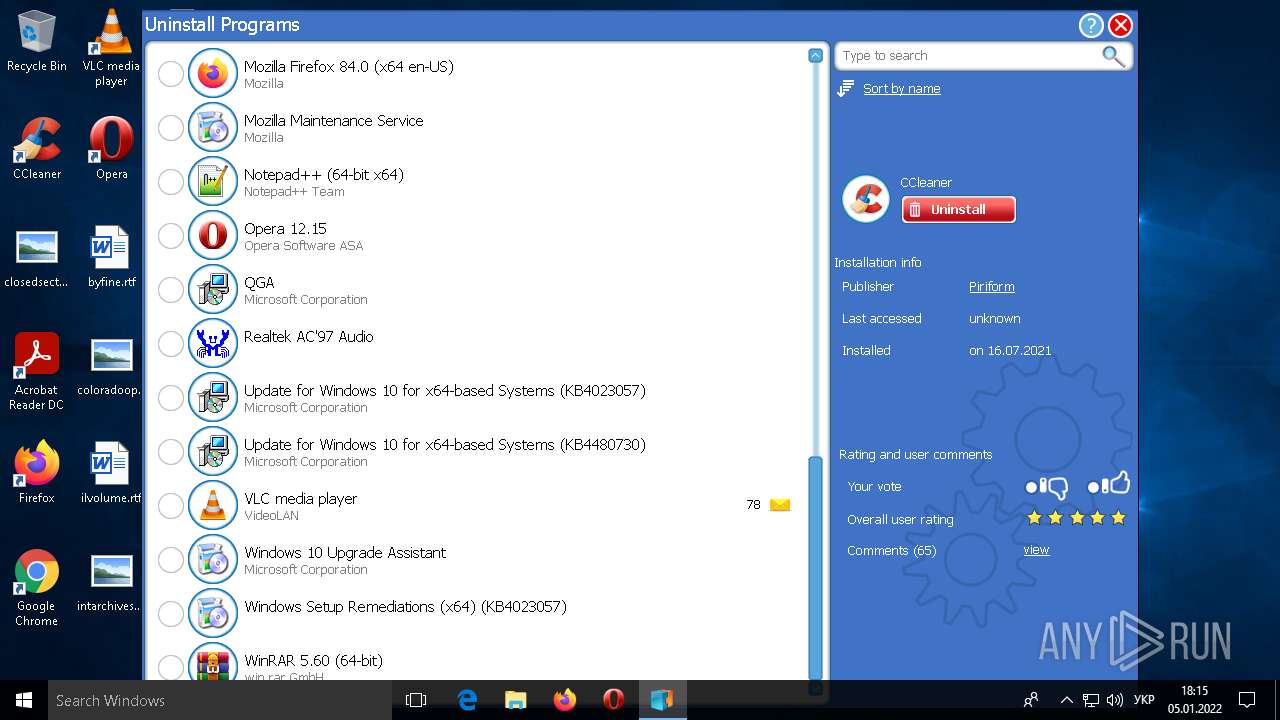Click the sort order icon

(846, 89)
